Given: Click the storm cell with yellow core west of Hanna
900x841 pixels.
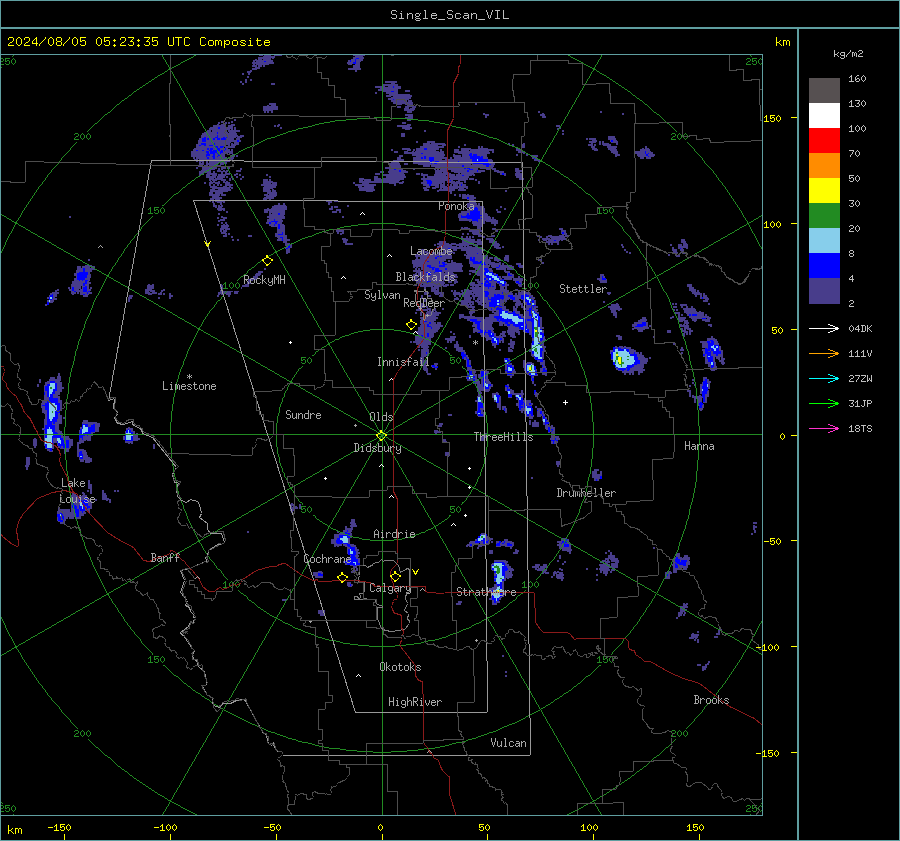Looking at the screenshot, I should pos(626,359).
